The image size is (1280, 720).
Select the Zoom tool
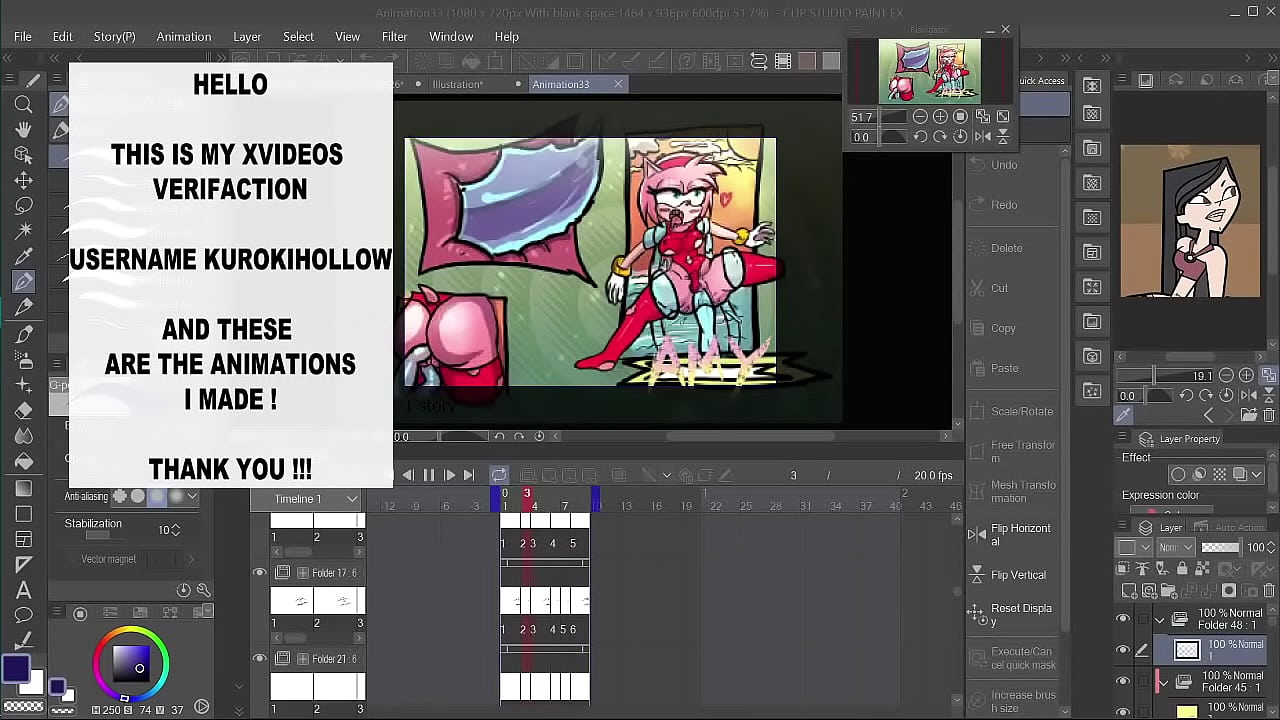coord(24,105)
